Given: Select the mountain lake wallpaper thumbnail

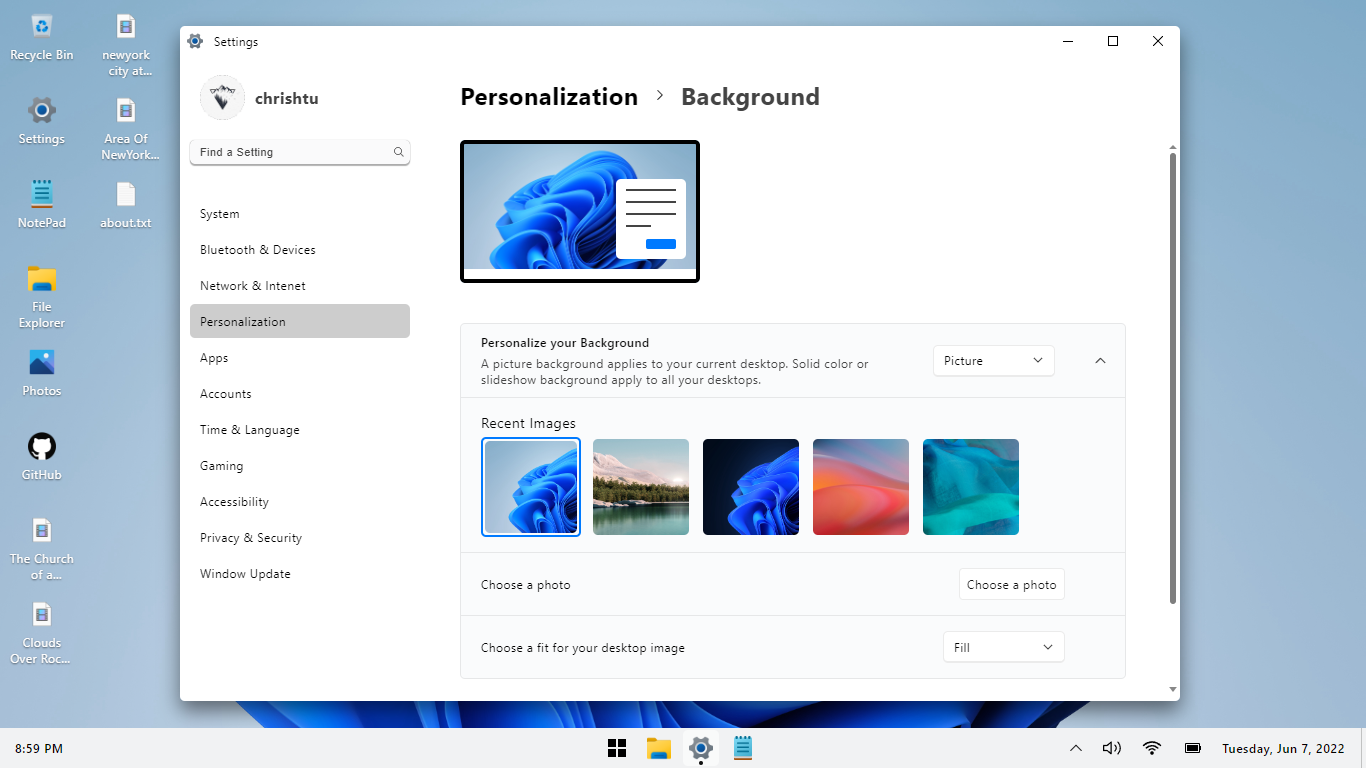Looking at the screenshot, I should tap(641, 487).
